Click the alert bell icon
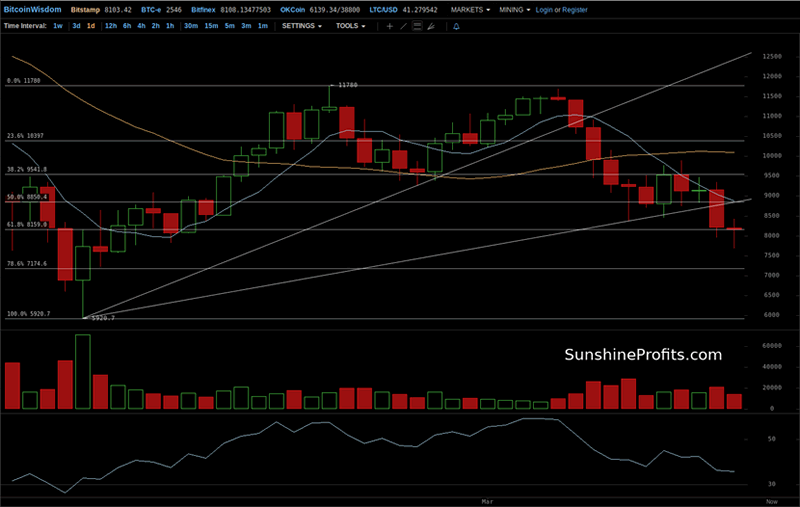Viewport: 800px width, 507px height. tap(457, 26)
